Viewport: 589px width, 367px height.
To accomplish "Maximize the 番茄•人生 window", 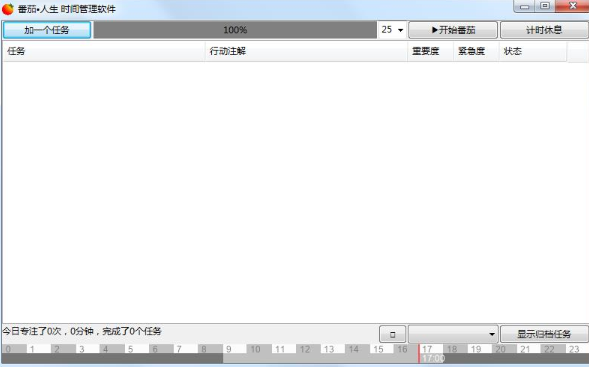I will [545, 6].
